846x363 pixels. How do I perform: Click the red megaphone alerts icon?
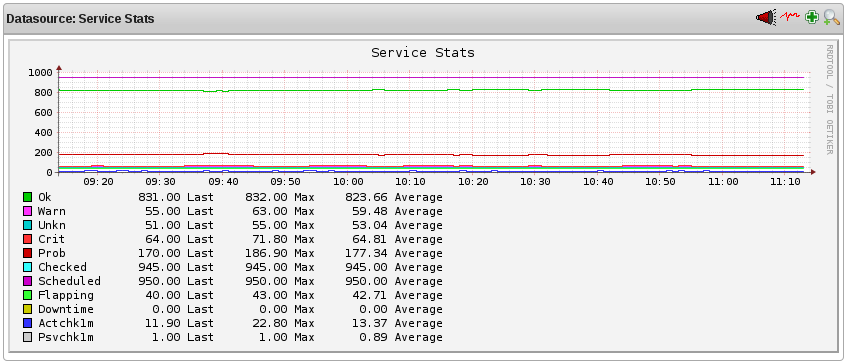point(766,18)
